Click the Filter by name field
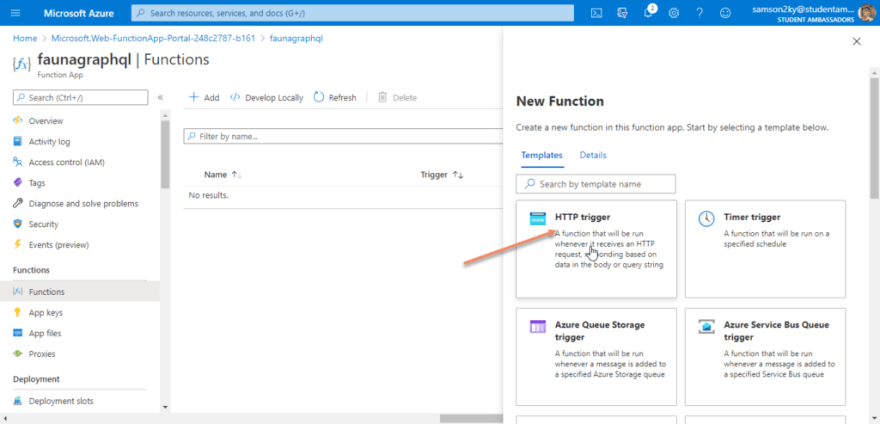The height and width of the screenshot is (424, 880). coord(343,136)
